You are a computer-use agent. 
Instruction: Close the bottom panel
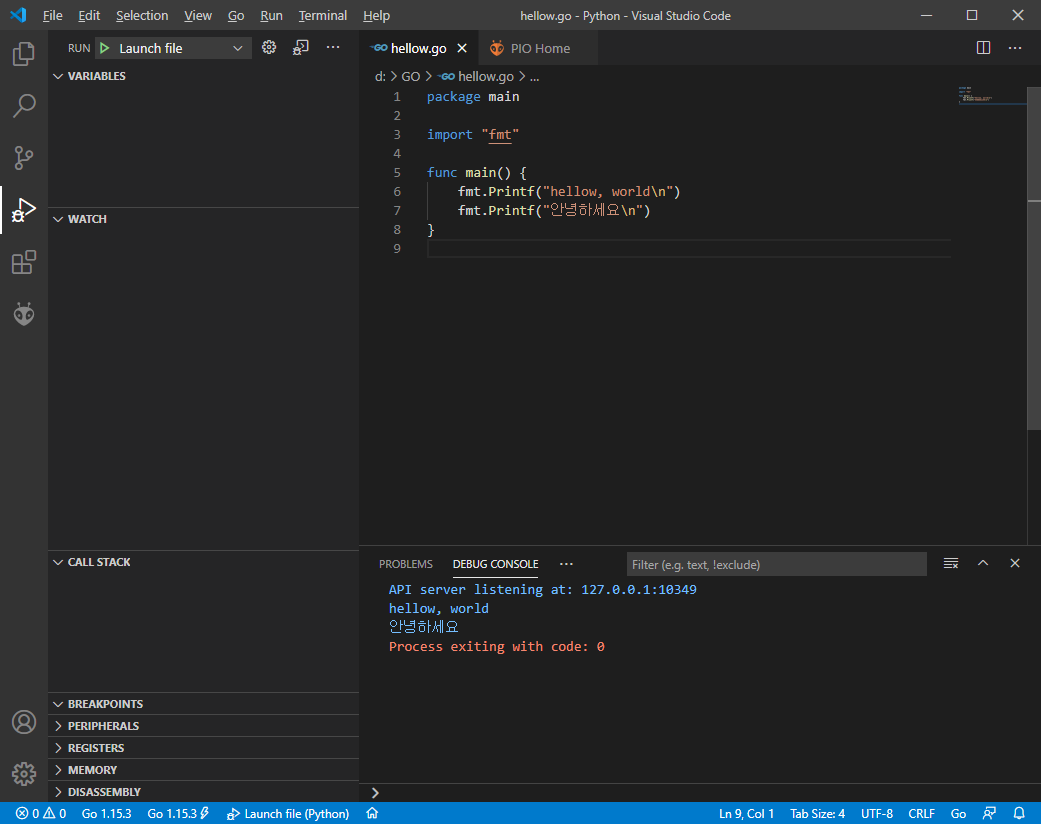tap(1014, 563)
